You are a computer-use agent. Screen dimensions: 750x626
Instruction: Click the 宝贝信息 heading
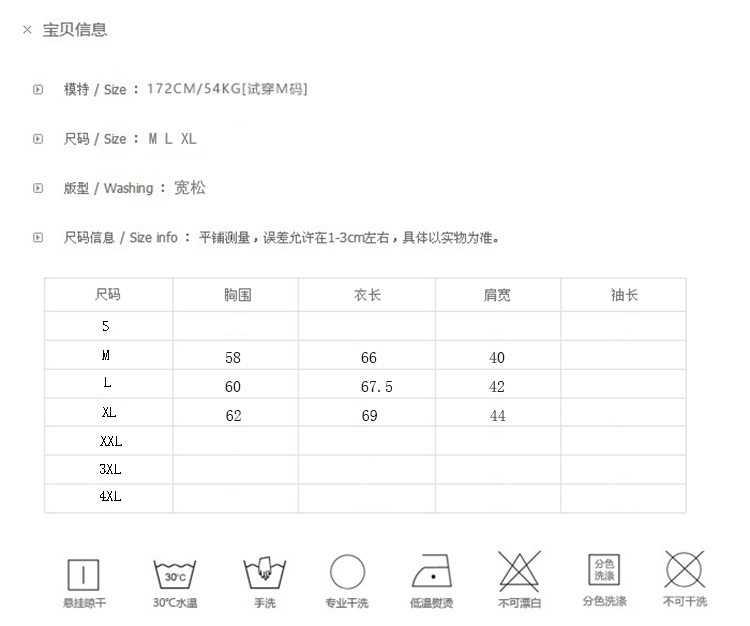pos(75,30)
